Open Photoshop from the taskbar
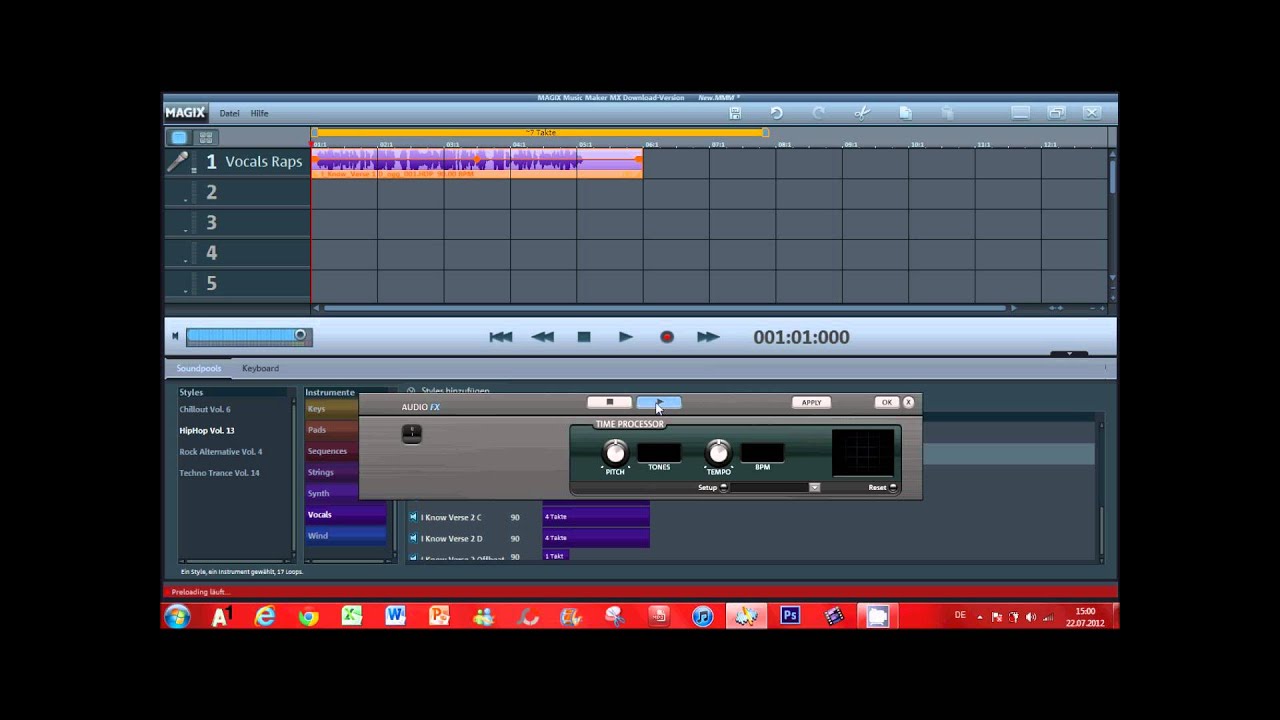Screen dimensions: 1280x720 790,616
